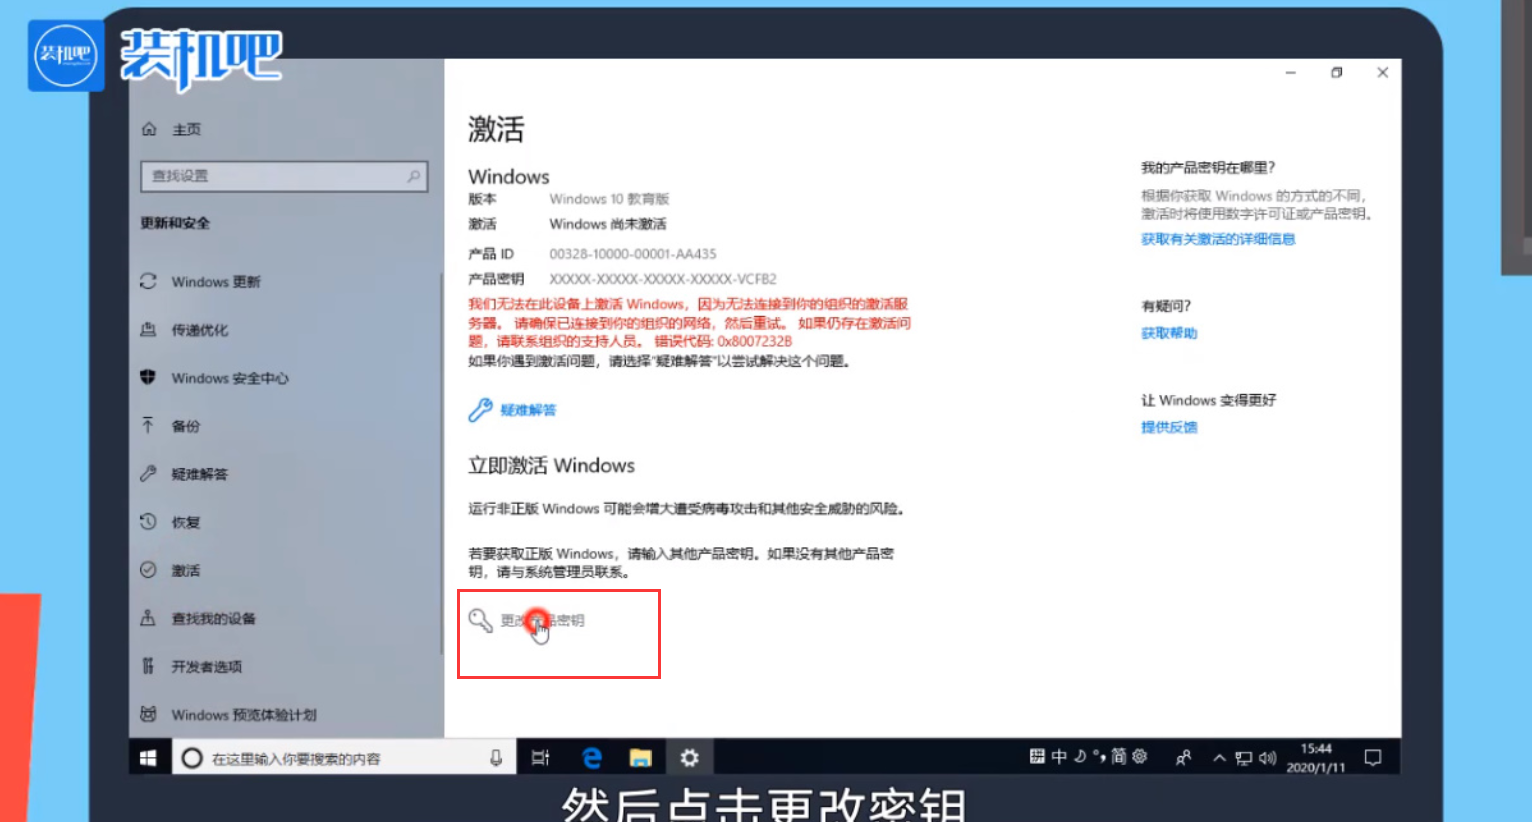This screenshot has width=1532, height=822.
Task: Click the product ID 00328-10000-00001-AA435
Action: click(632, 254)
